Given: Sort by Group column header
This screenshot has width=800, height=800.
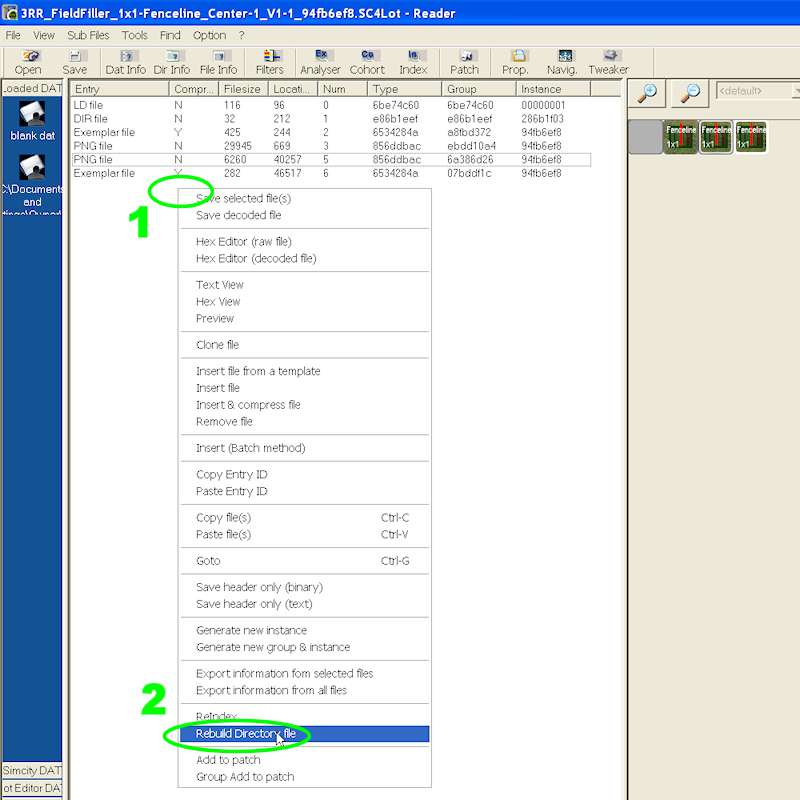Looking at the screenshot, I should 479,89.
